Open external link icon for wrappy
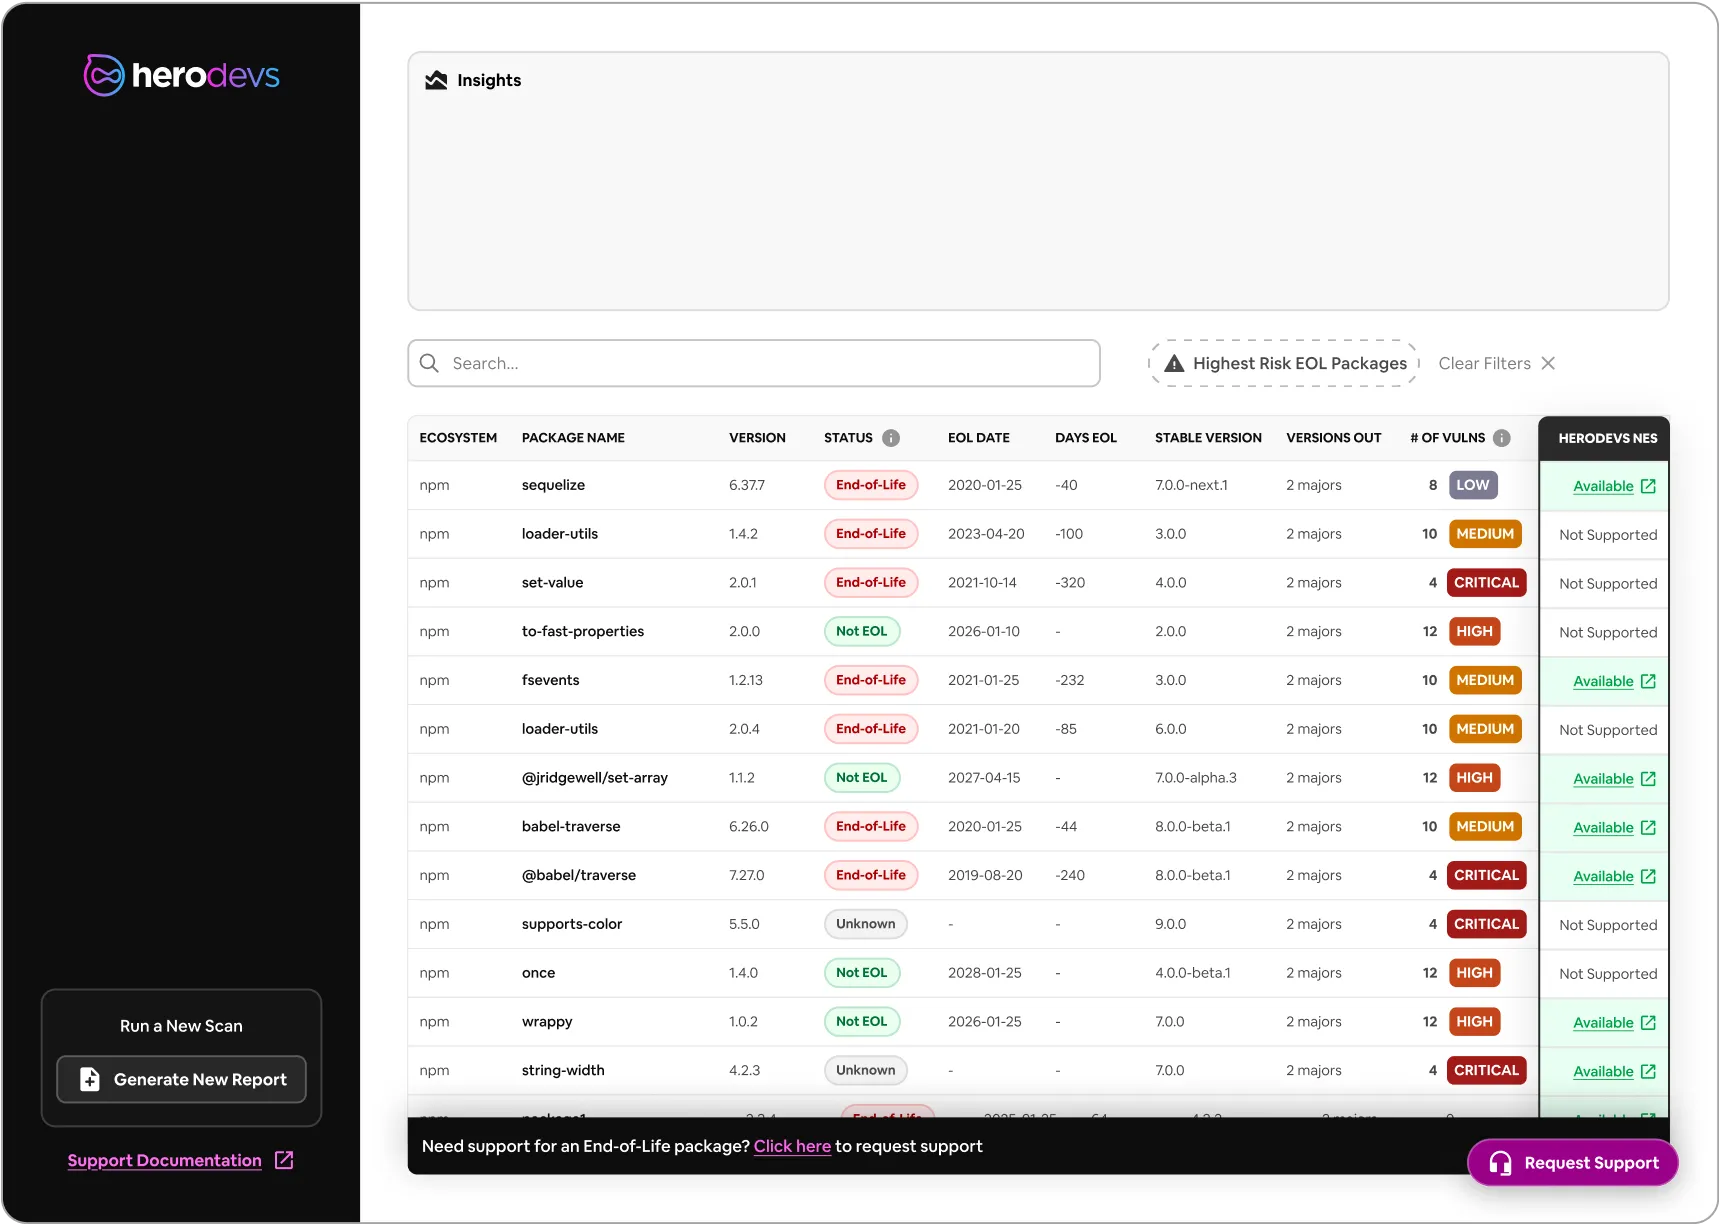 click(x=1648, y=1023)
